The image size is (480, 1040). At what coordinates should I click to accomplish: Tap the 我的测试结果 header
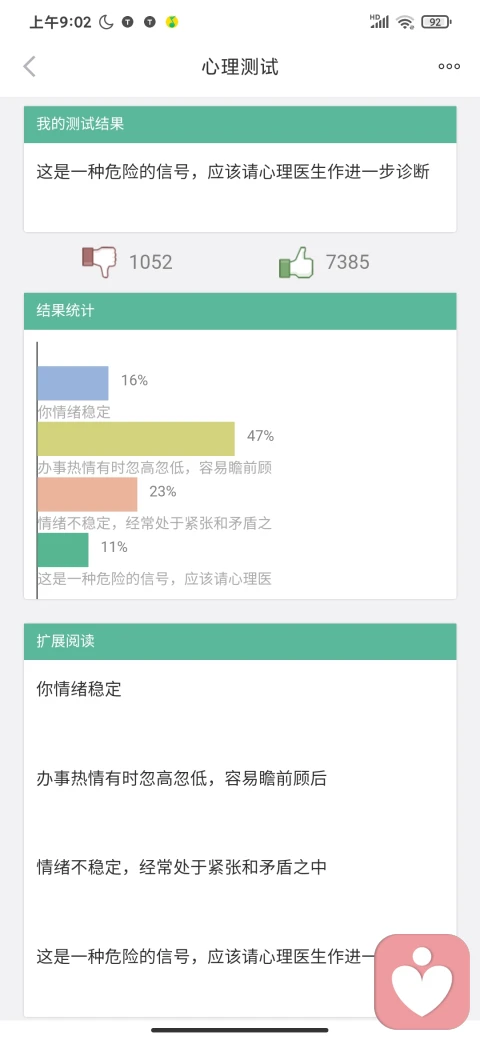tap(240, 124)
